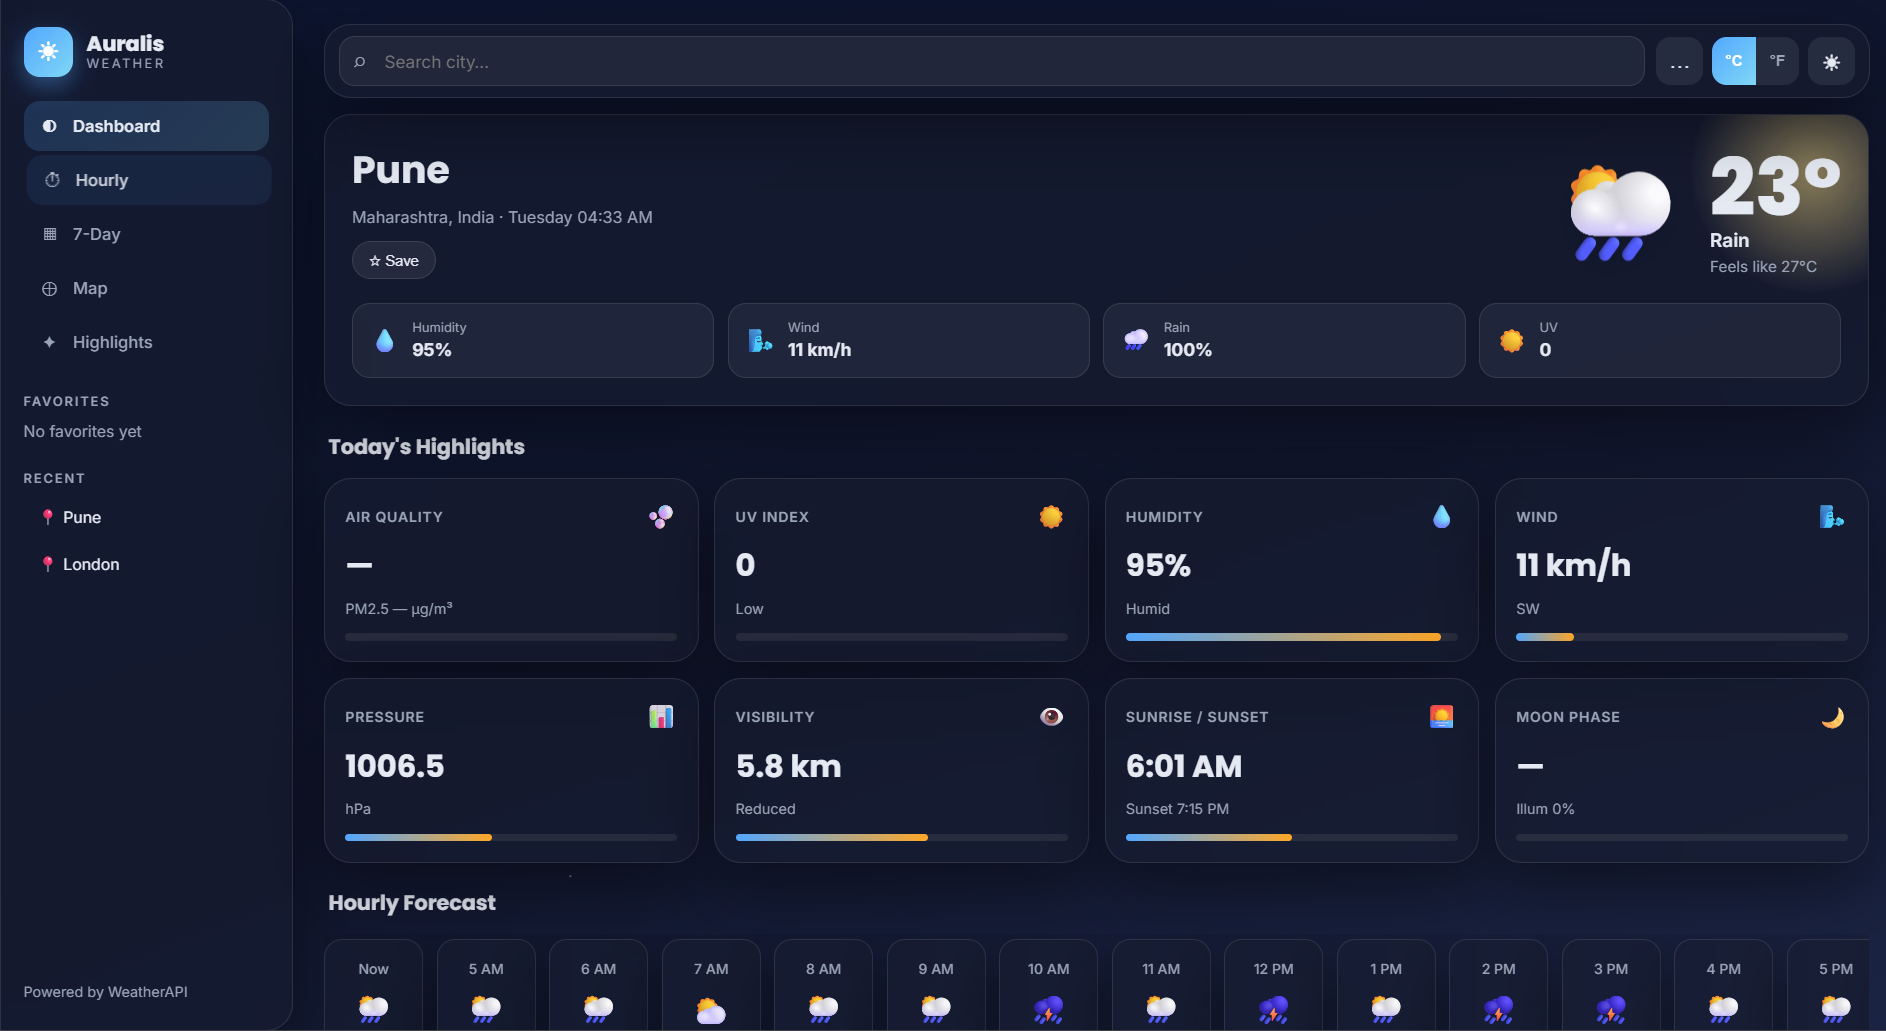
Task: Click the UV Index sun icon
Action: [x=1051, y=517]
